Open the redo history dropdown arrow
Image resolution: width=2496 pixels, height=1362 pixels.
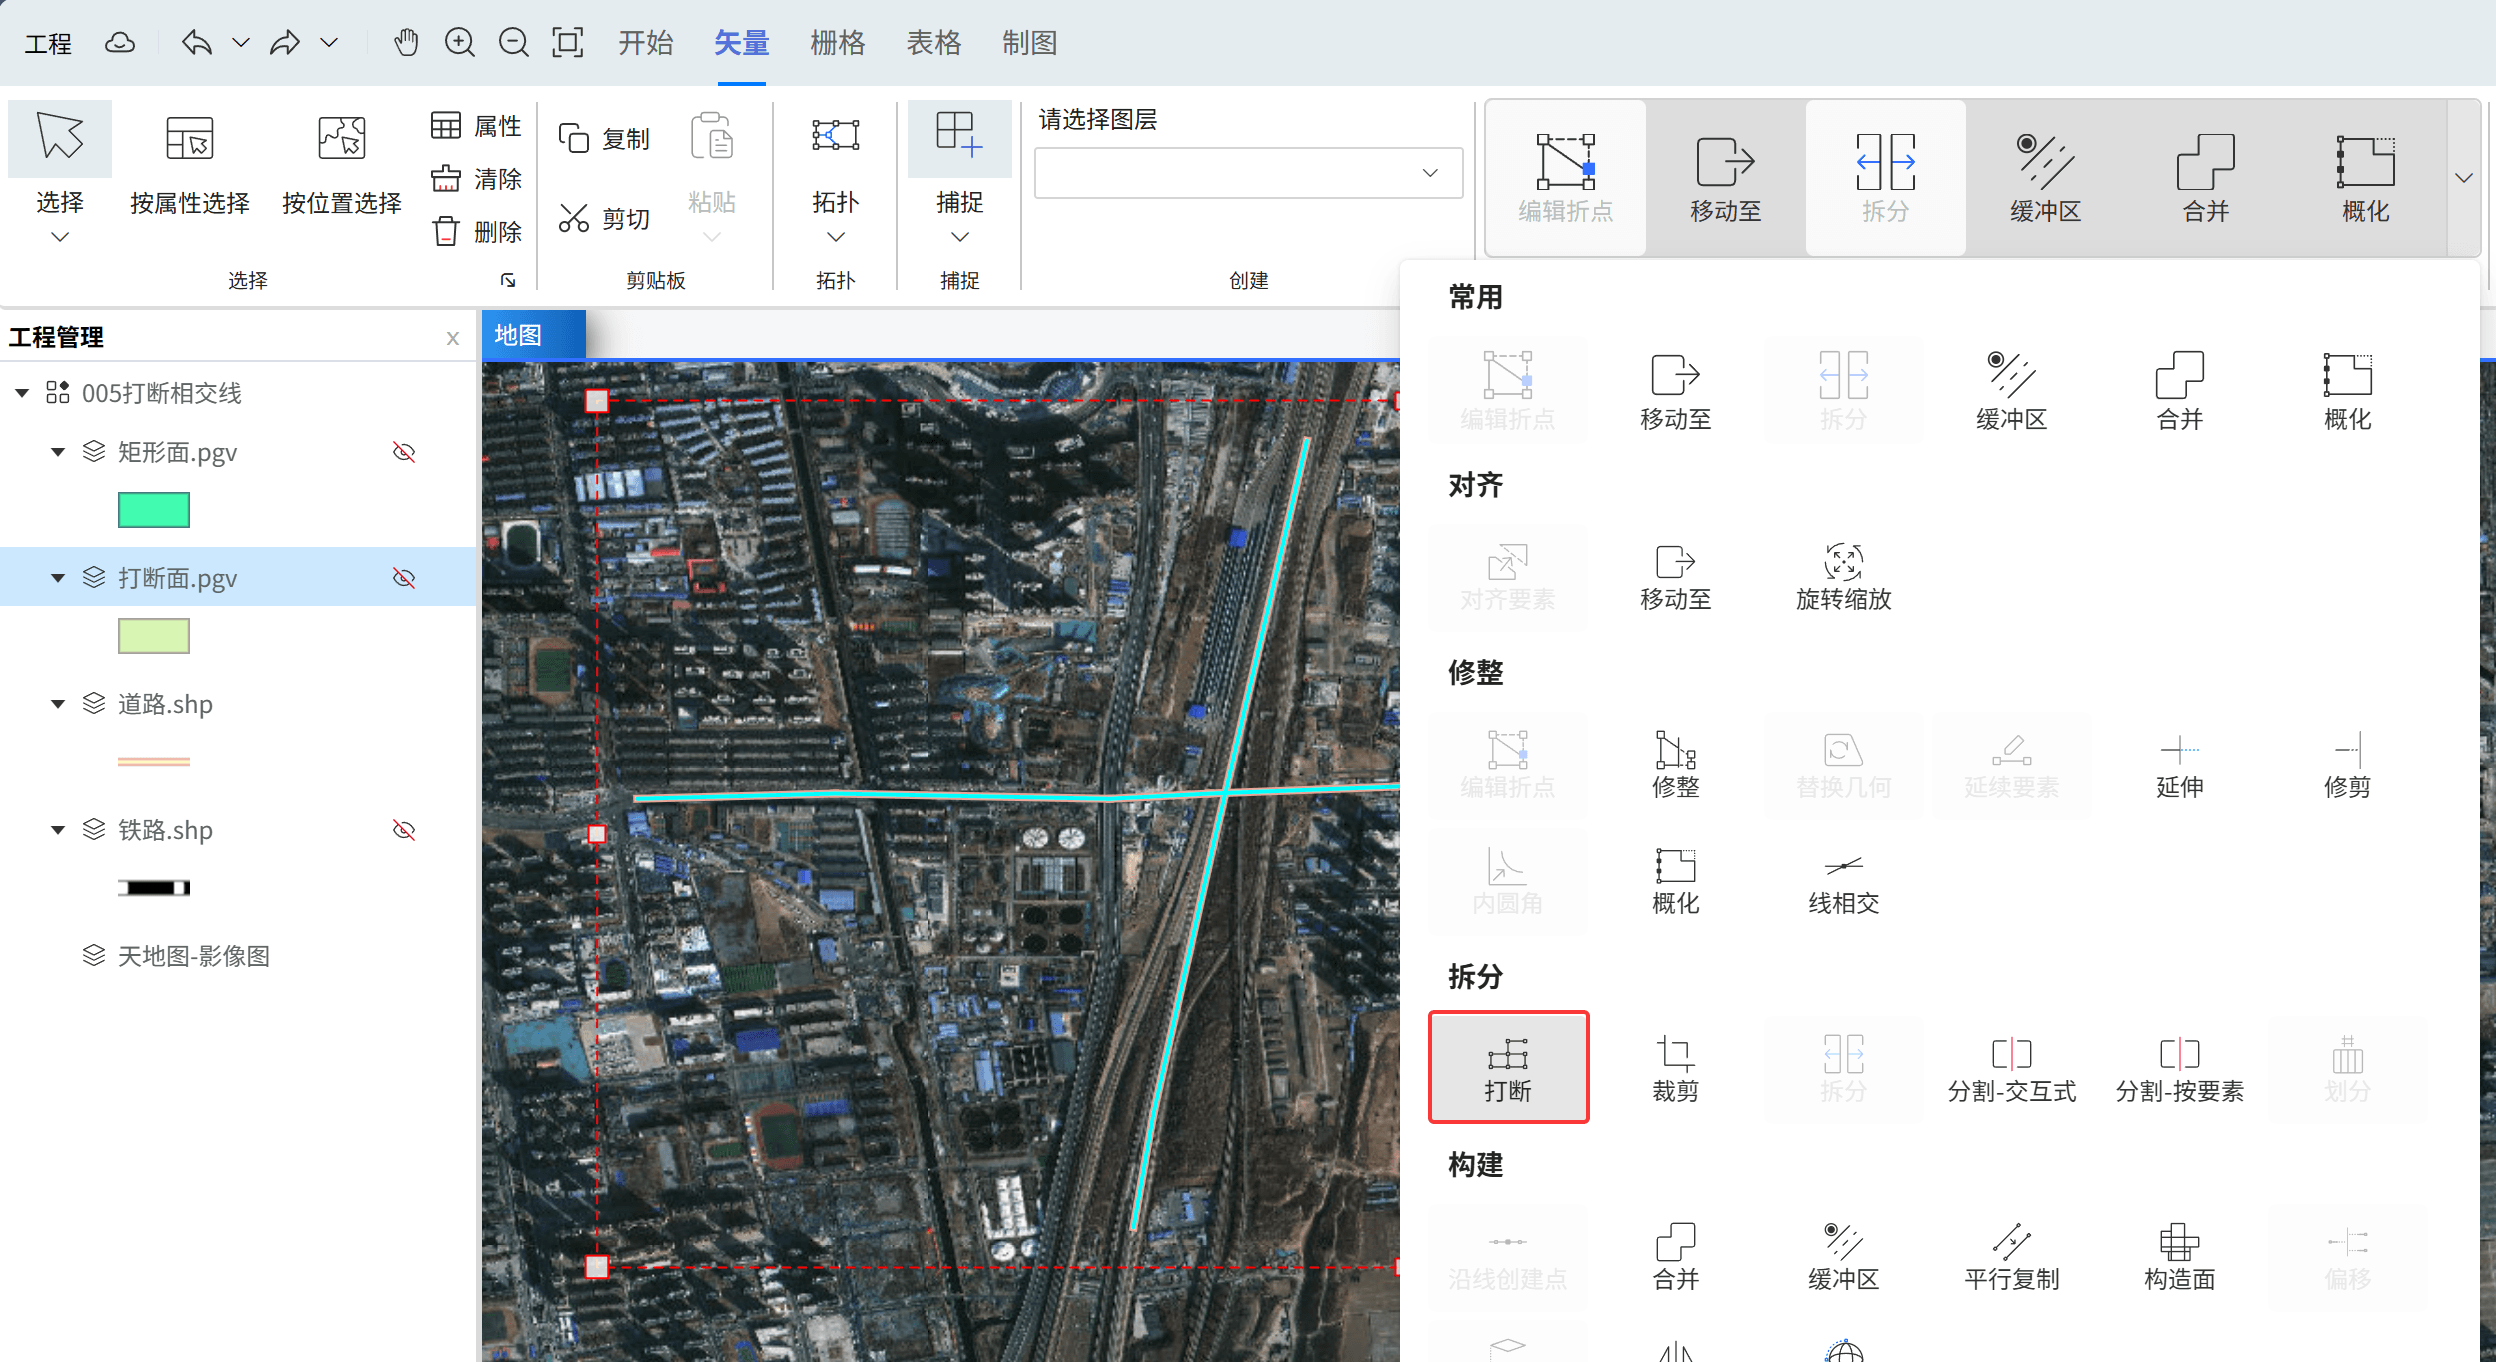tap(329, 43)
